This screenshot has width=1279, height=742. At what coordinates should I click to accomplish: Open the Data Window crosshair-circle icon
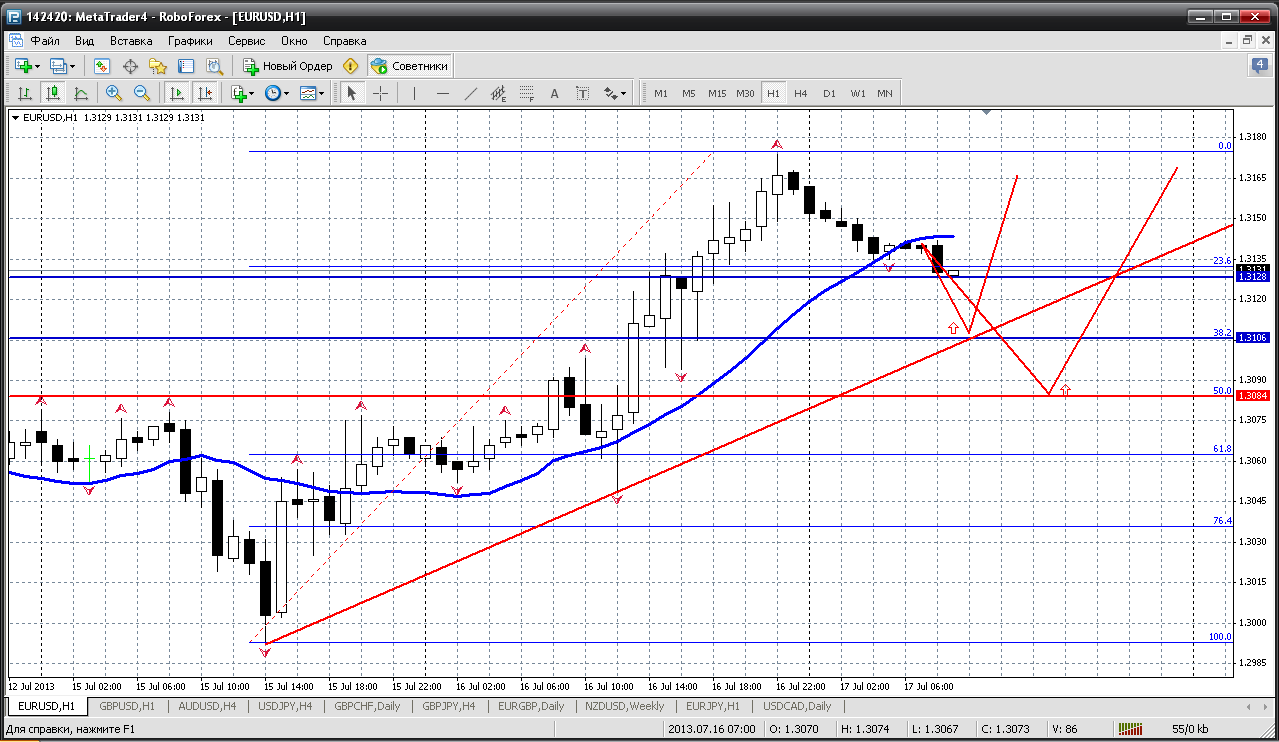[130, 66]
